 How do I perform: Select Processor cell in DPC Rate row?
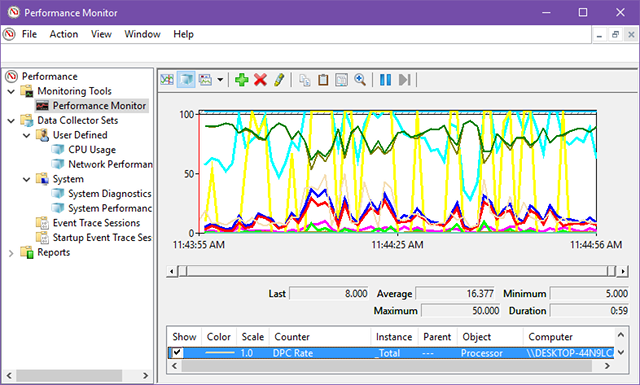(x=482, y=353)
